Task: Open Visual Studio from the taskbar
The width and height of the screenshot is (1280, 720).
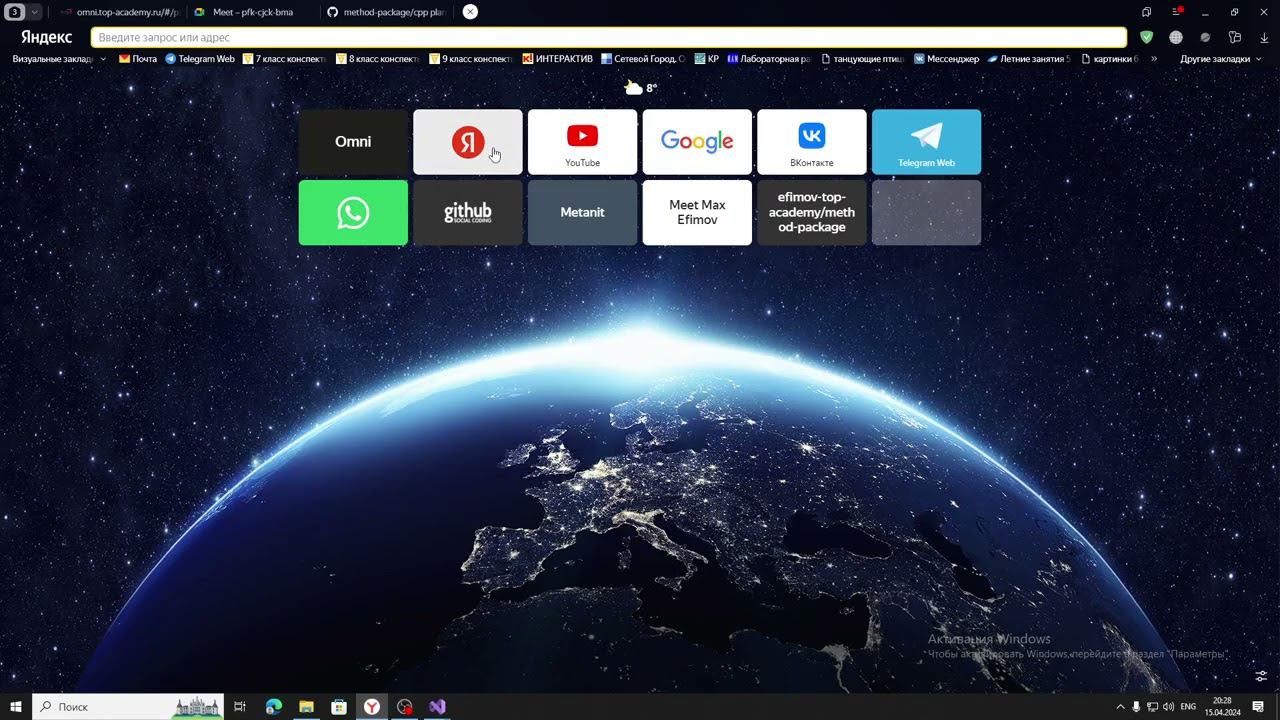Action: pos(437,707)
